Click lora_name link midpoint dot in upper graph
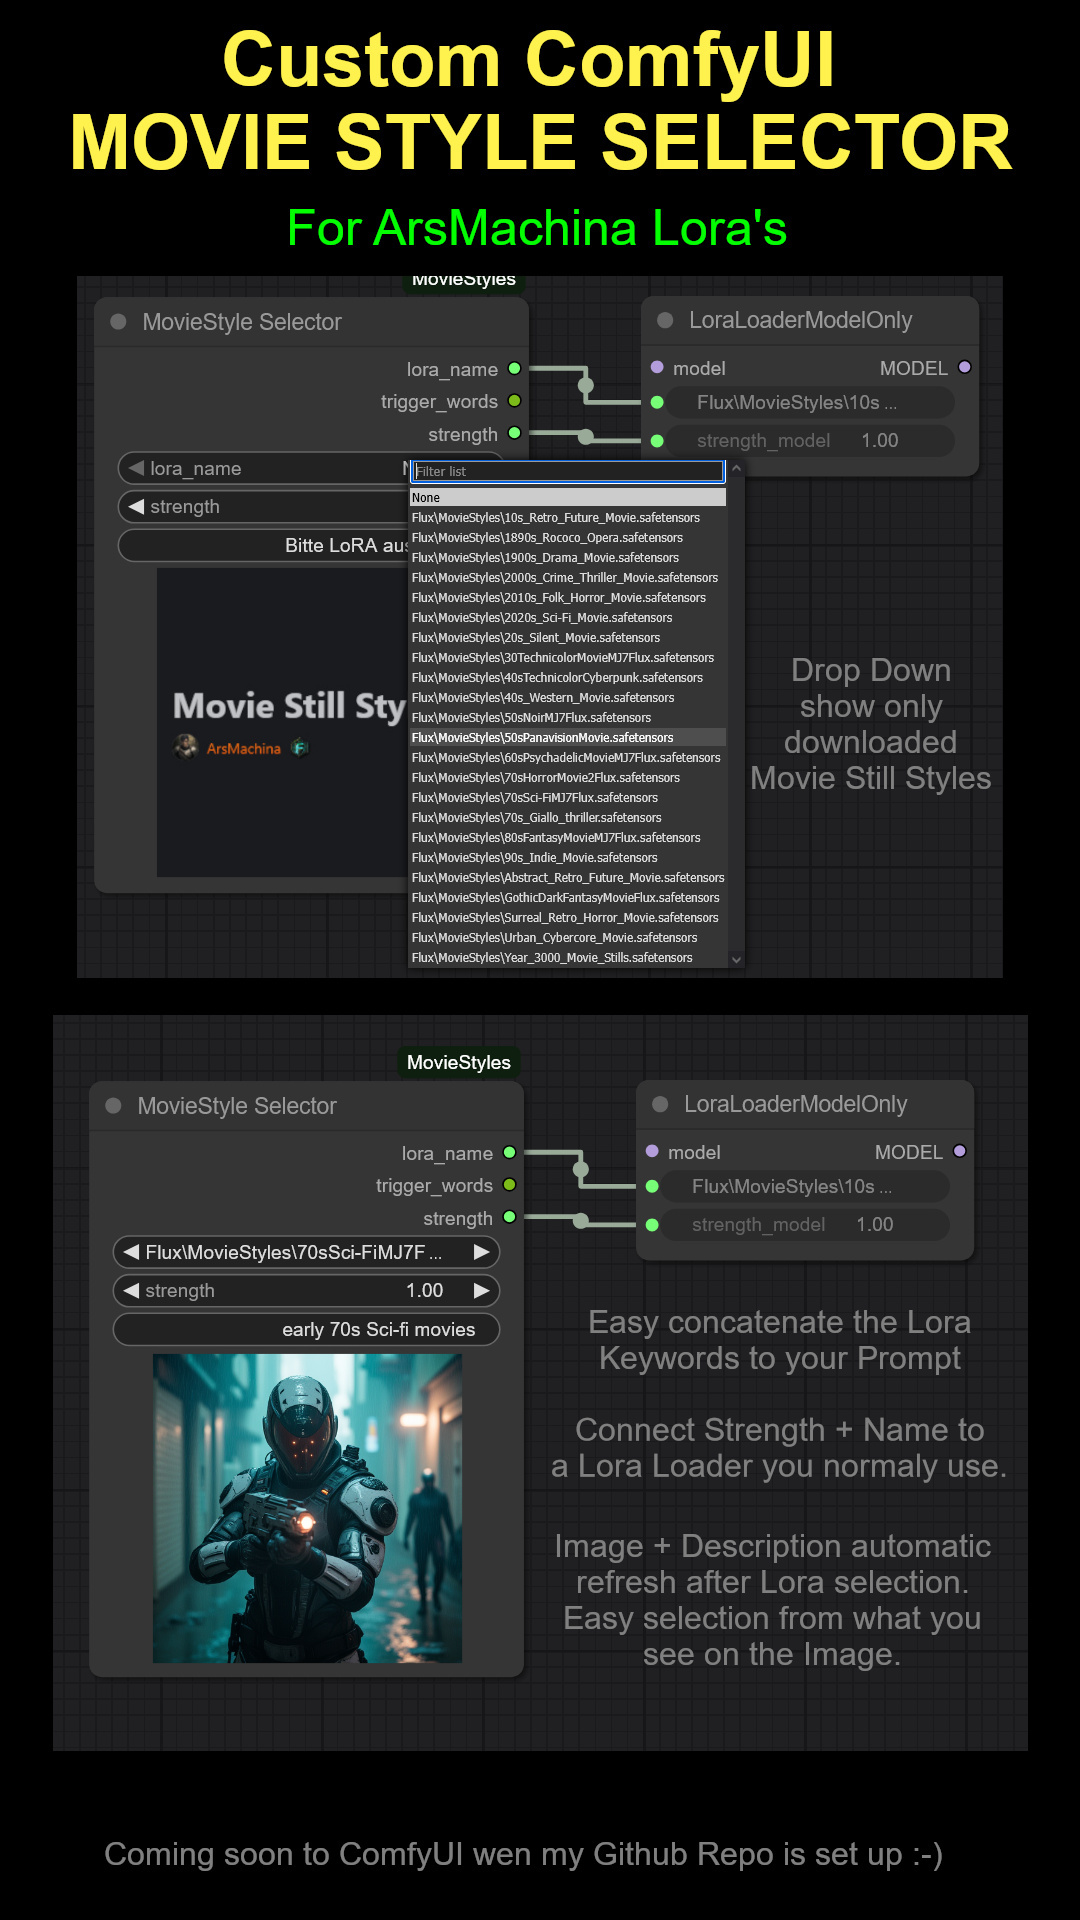The width and height of the screenshot is (1080, 1920). coord(586,385)
